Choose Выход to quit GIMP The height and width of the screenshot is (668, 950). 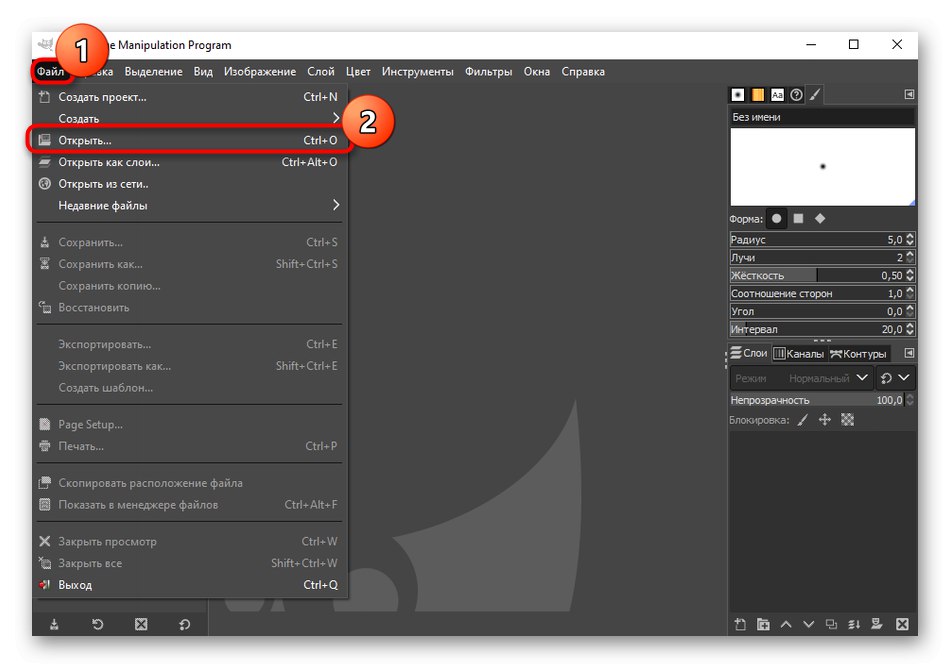pos(188,584)
